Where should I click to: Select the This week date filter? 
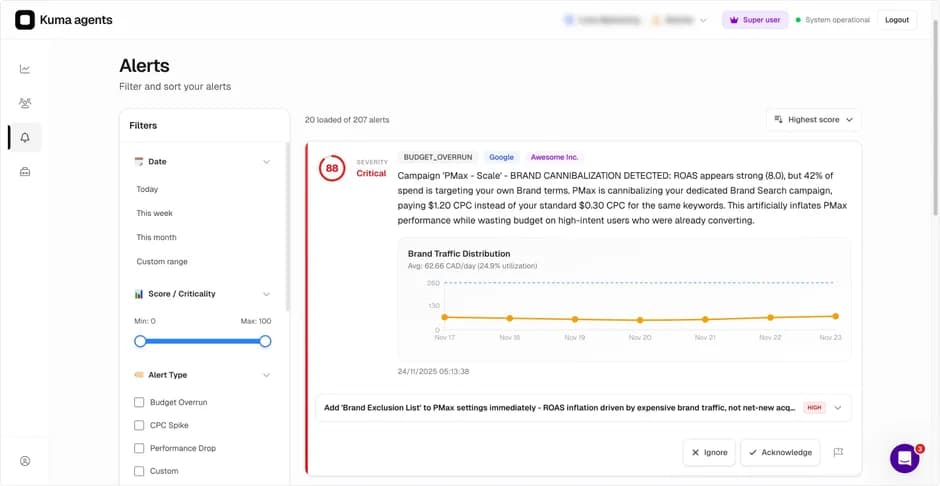(x=154, y=213)
